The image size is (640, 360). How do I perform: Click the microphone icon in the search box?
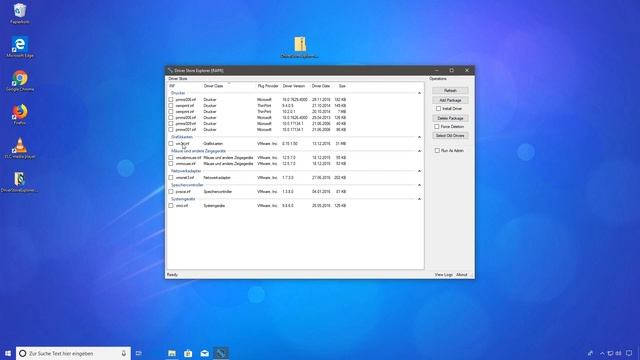[x=124, y=353]
